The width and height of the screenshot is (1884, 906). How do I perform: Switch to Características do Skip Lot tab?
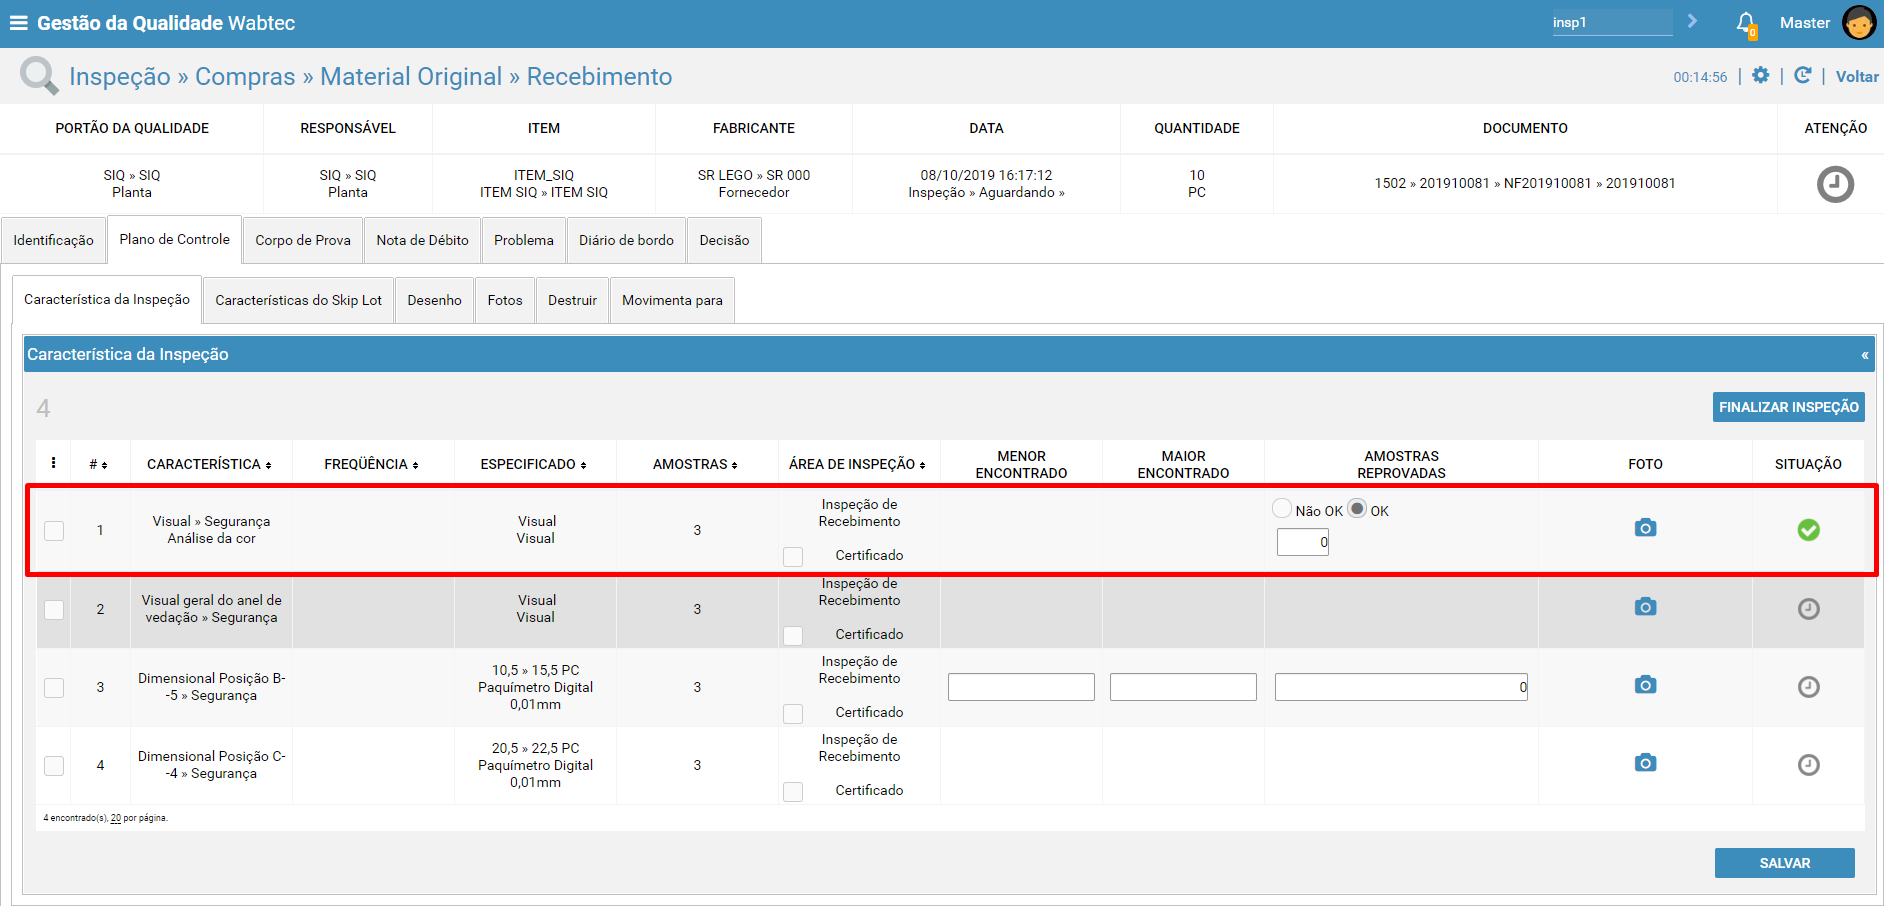[298, 300]
